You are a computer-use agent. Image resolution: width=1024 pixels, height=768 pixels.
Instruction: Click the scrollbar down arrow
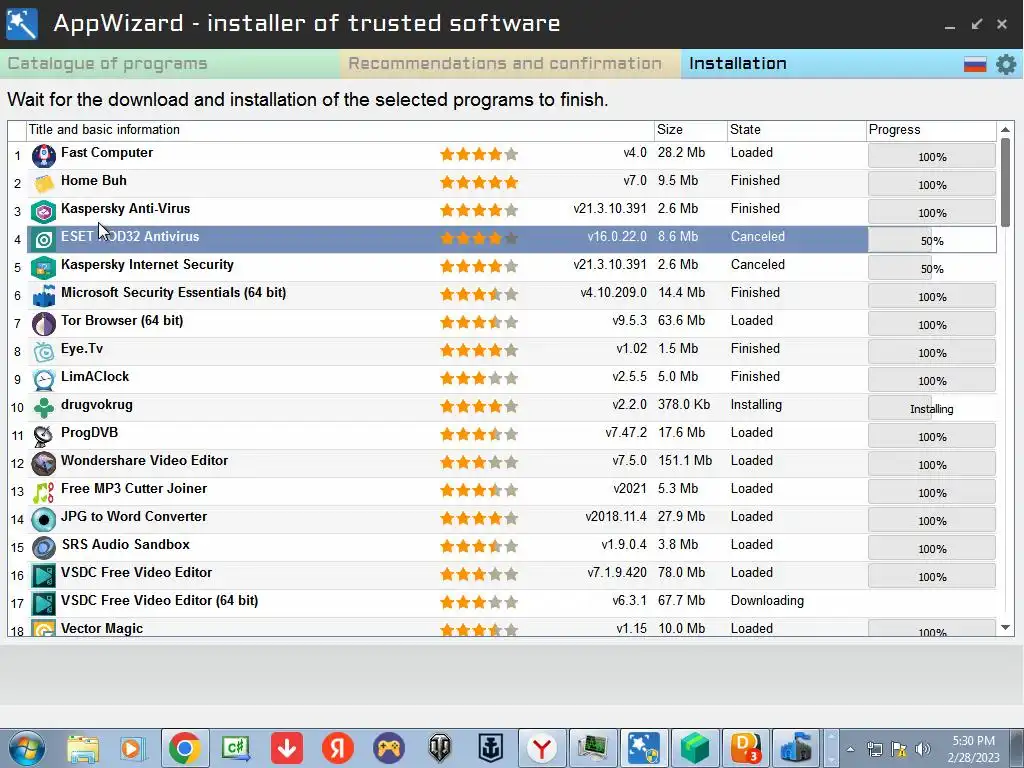point(1006,628)
